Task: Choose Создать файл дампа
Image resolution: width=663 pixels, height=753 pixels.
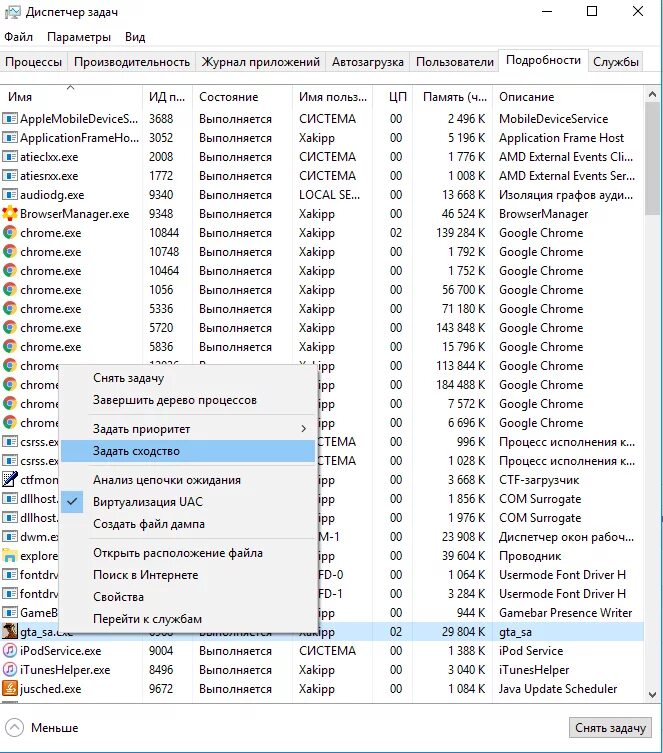Action: coord(188,524)
